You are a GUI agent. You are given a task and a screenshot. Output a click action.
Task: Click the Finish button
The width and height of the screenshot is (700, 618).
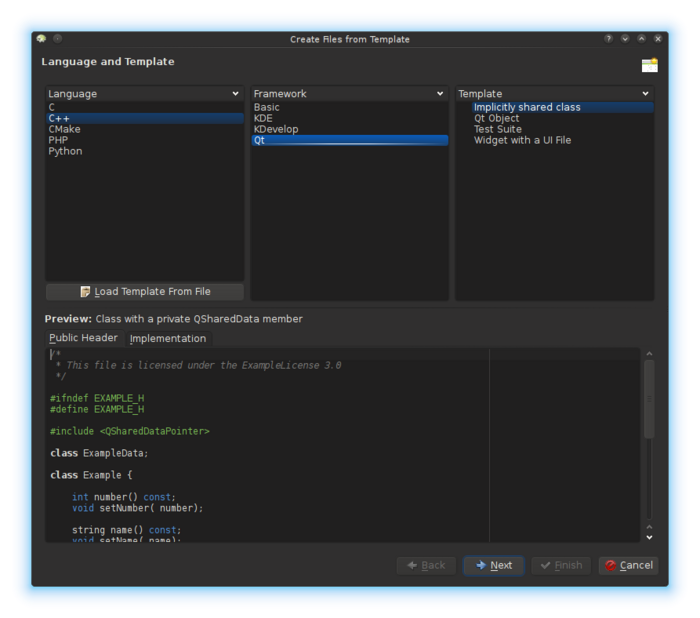[x=561, y=565]
